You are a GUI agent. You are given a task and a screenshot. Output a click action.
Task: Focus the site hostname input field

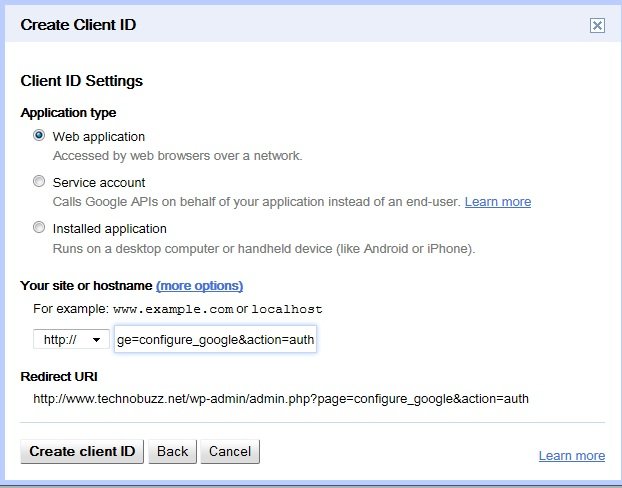[215, 339]
